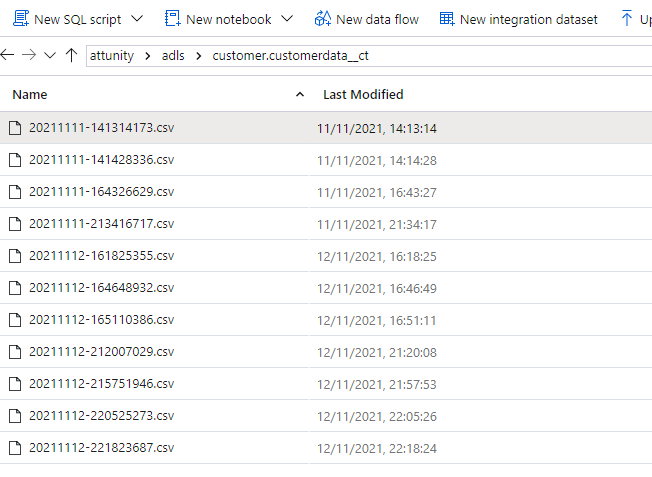Click the attunity breadcrumb link
The image size is (652, 477).
coord(111,56)
